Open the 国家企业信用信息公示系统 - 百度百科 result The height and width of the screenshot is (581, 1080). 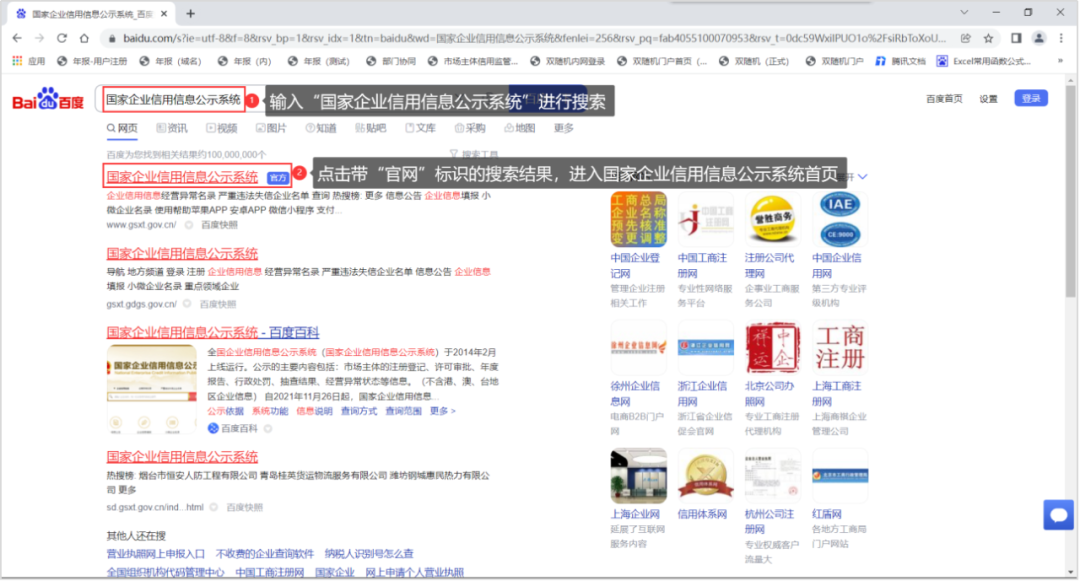coord(213,332)
